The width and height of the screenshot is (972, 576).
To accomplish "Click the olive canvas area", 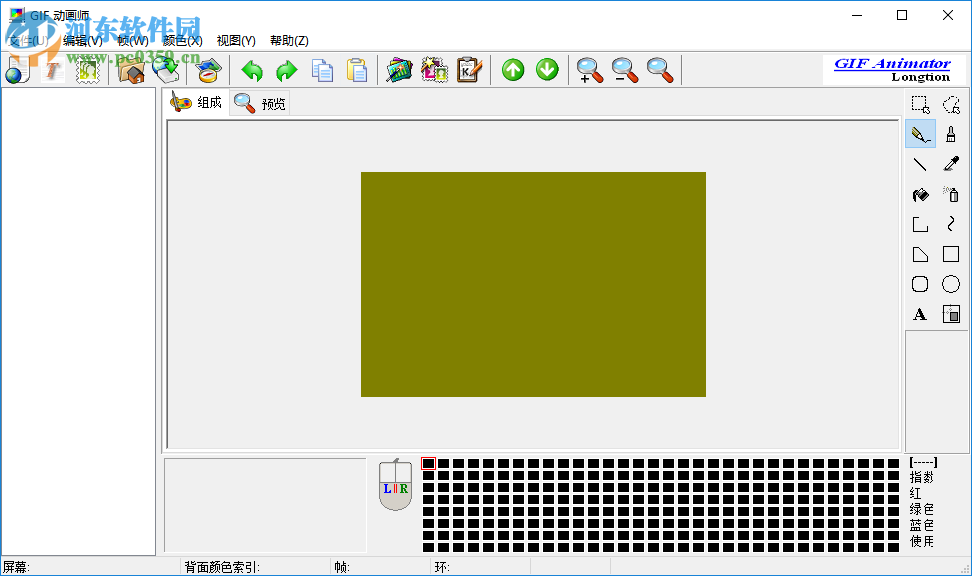I will tap(533, 284).
